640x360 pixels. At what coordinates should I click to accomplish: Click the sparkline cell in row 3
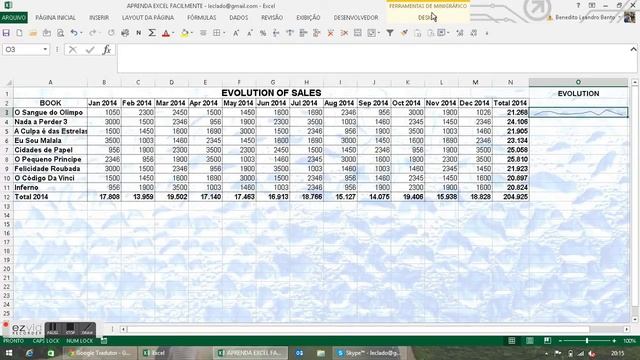pyautogui.click(x=578, y=112)
